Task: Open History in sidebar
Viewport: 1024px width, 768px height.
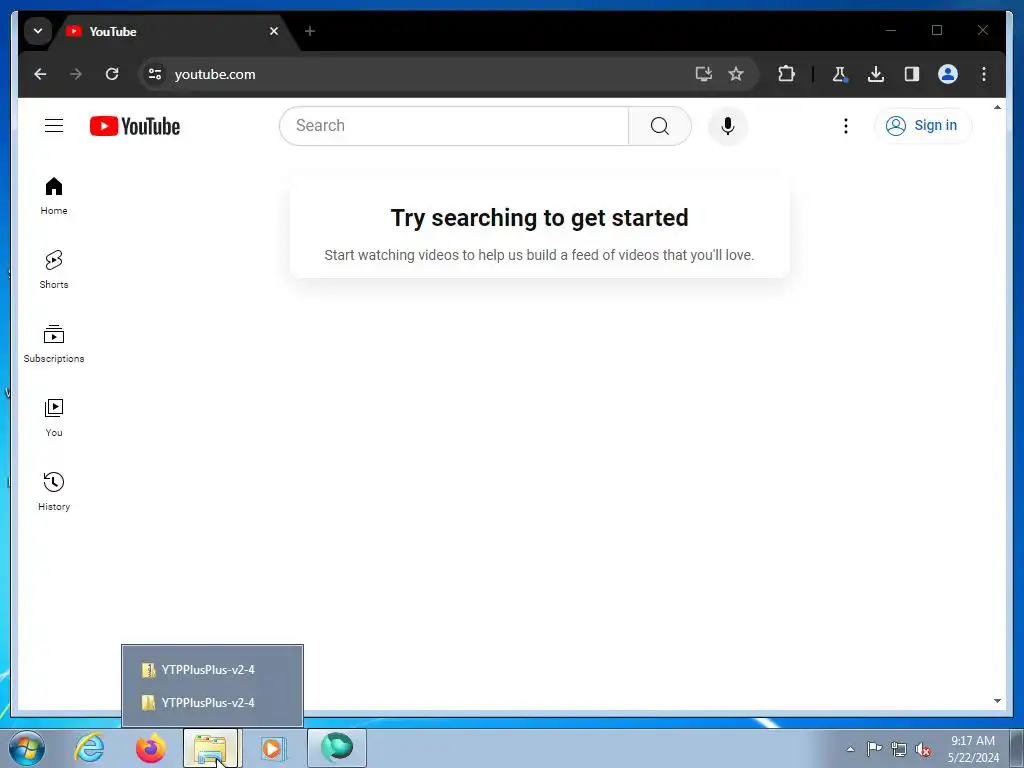Action: pos(54,492)
